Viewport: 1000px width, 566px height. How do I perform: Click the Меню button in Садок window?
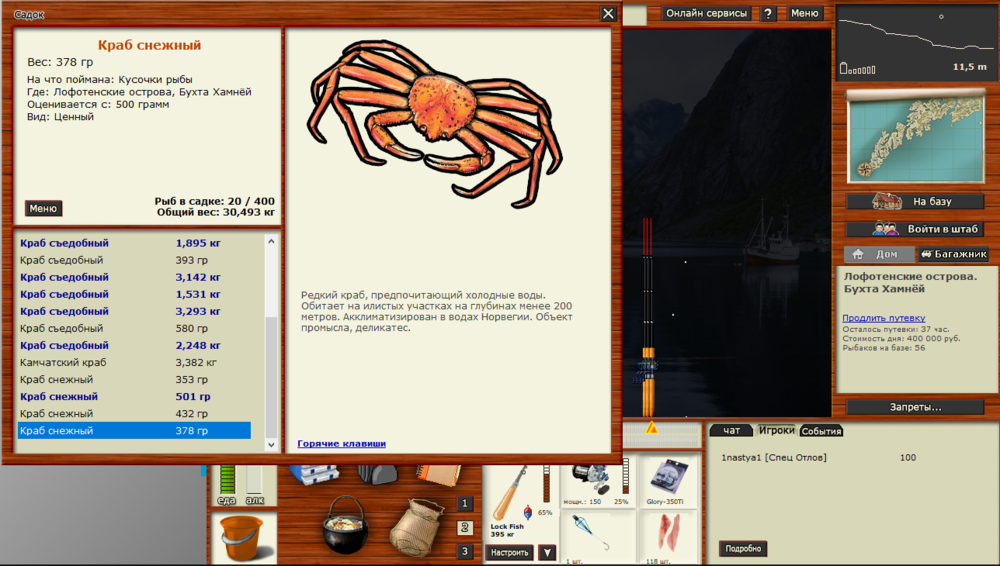point(43,208)
